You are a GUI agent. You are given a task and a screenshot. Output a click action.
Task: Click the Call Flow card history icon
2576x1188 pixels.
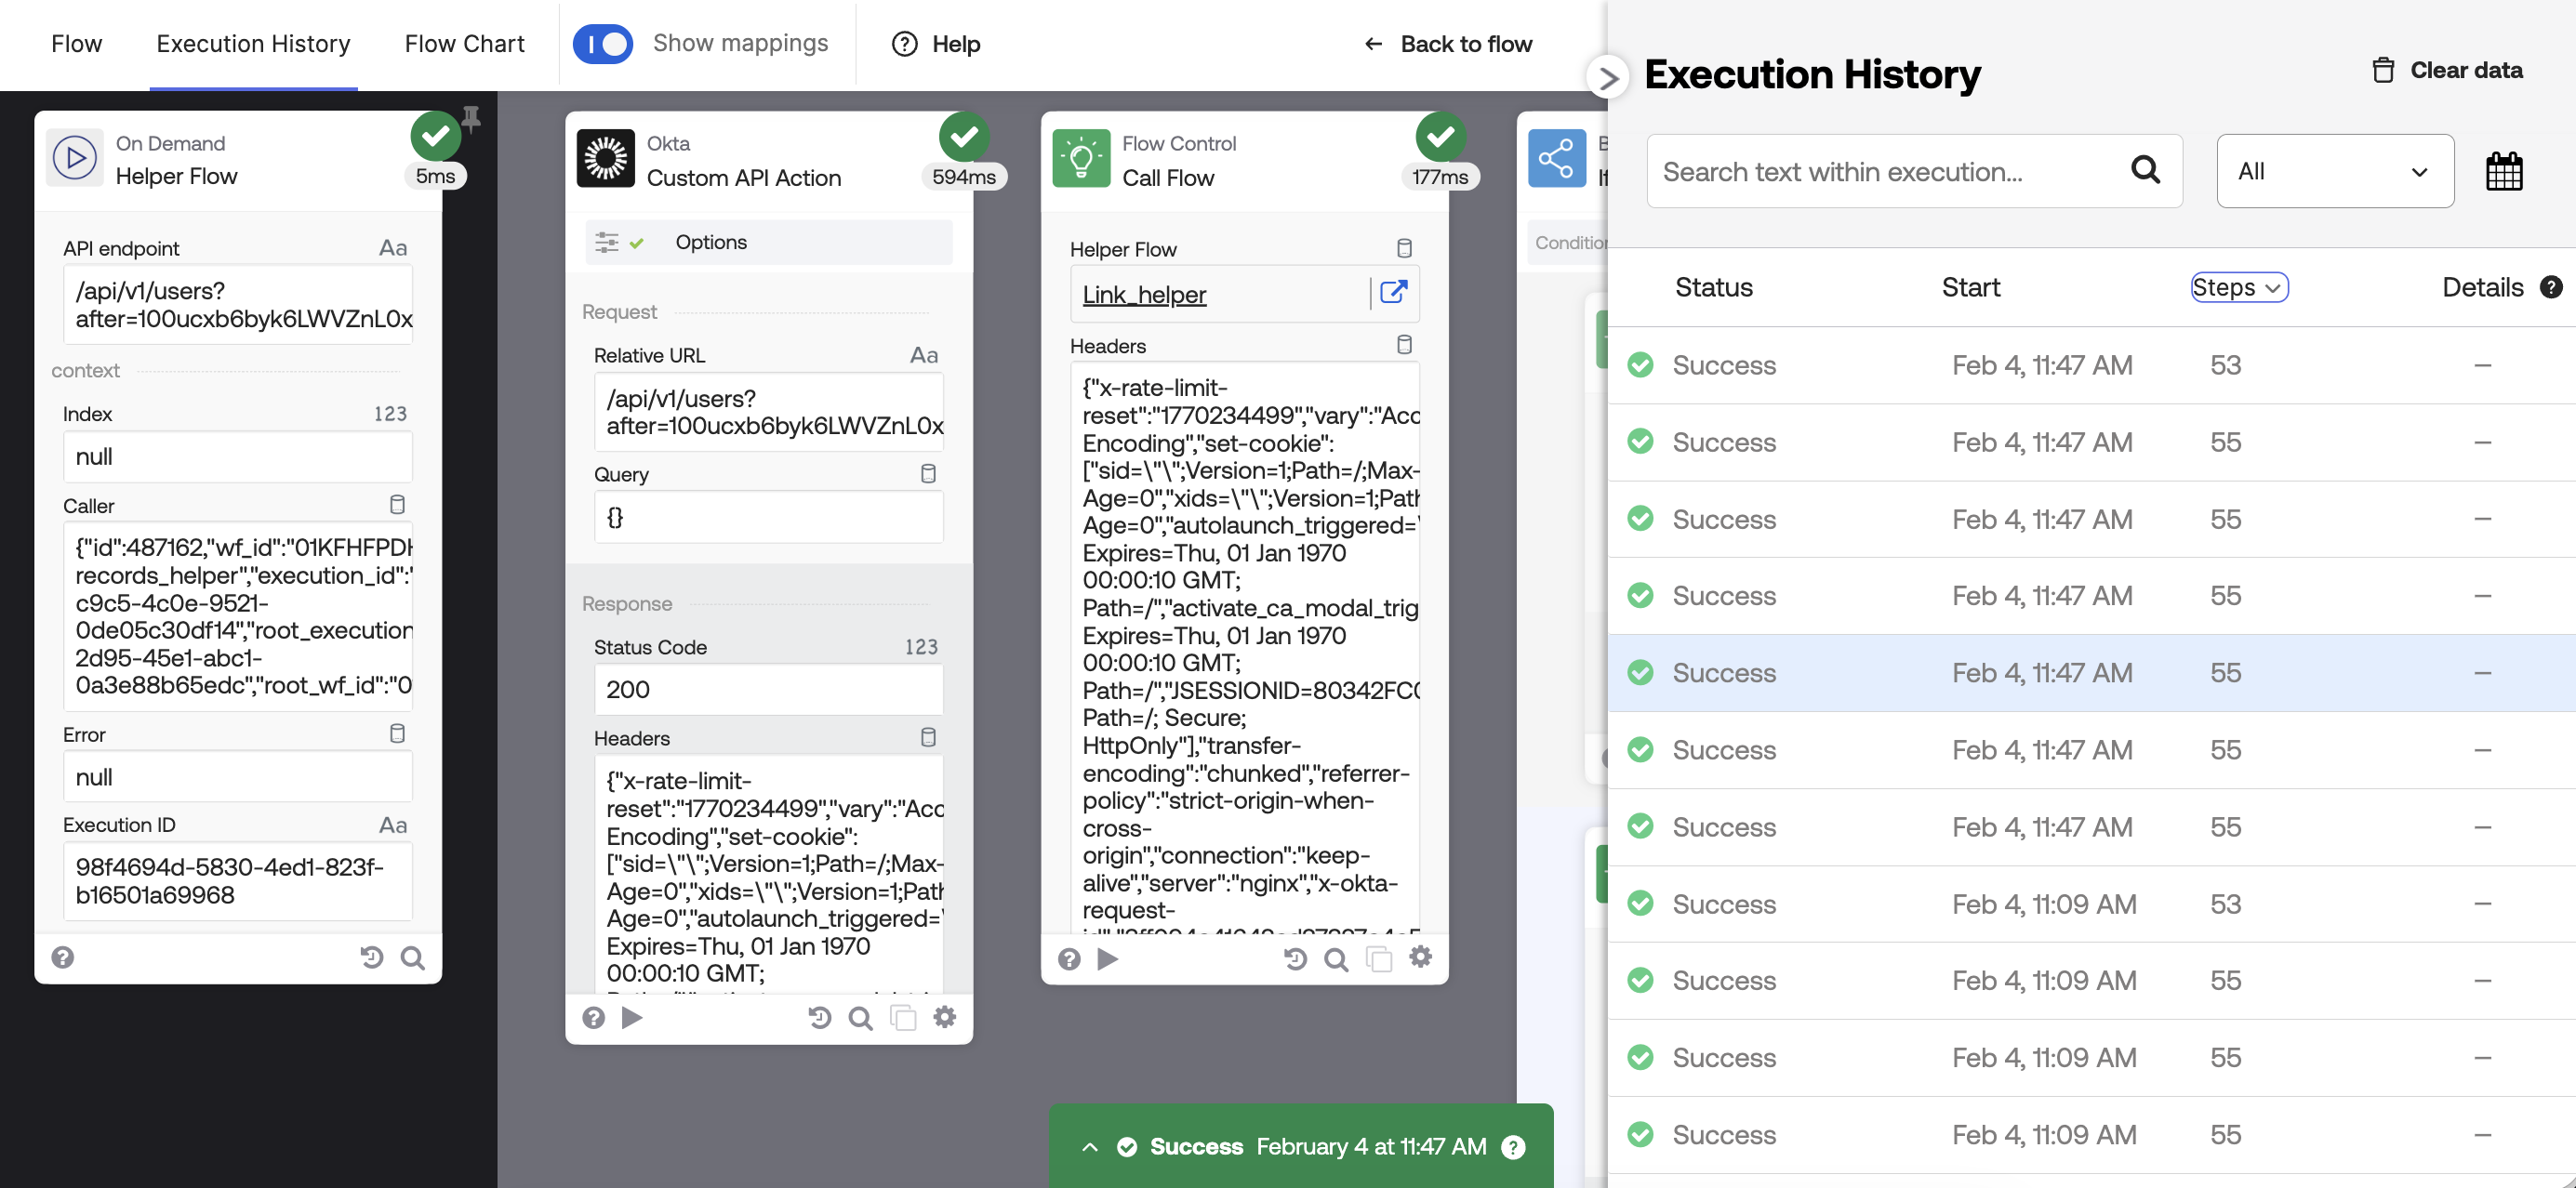point(1295,959)
